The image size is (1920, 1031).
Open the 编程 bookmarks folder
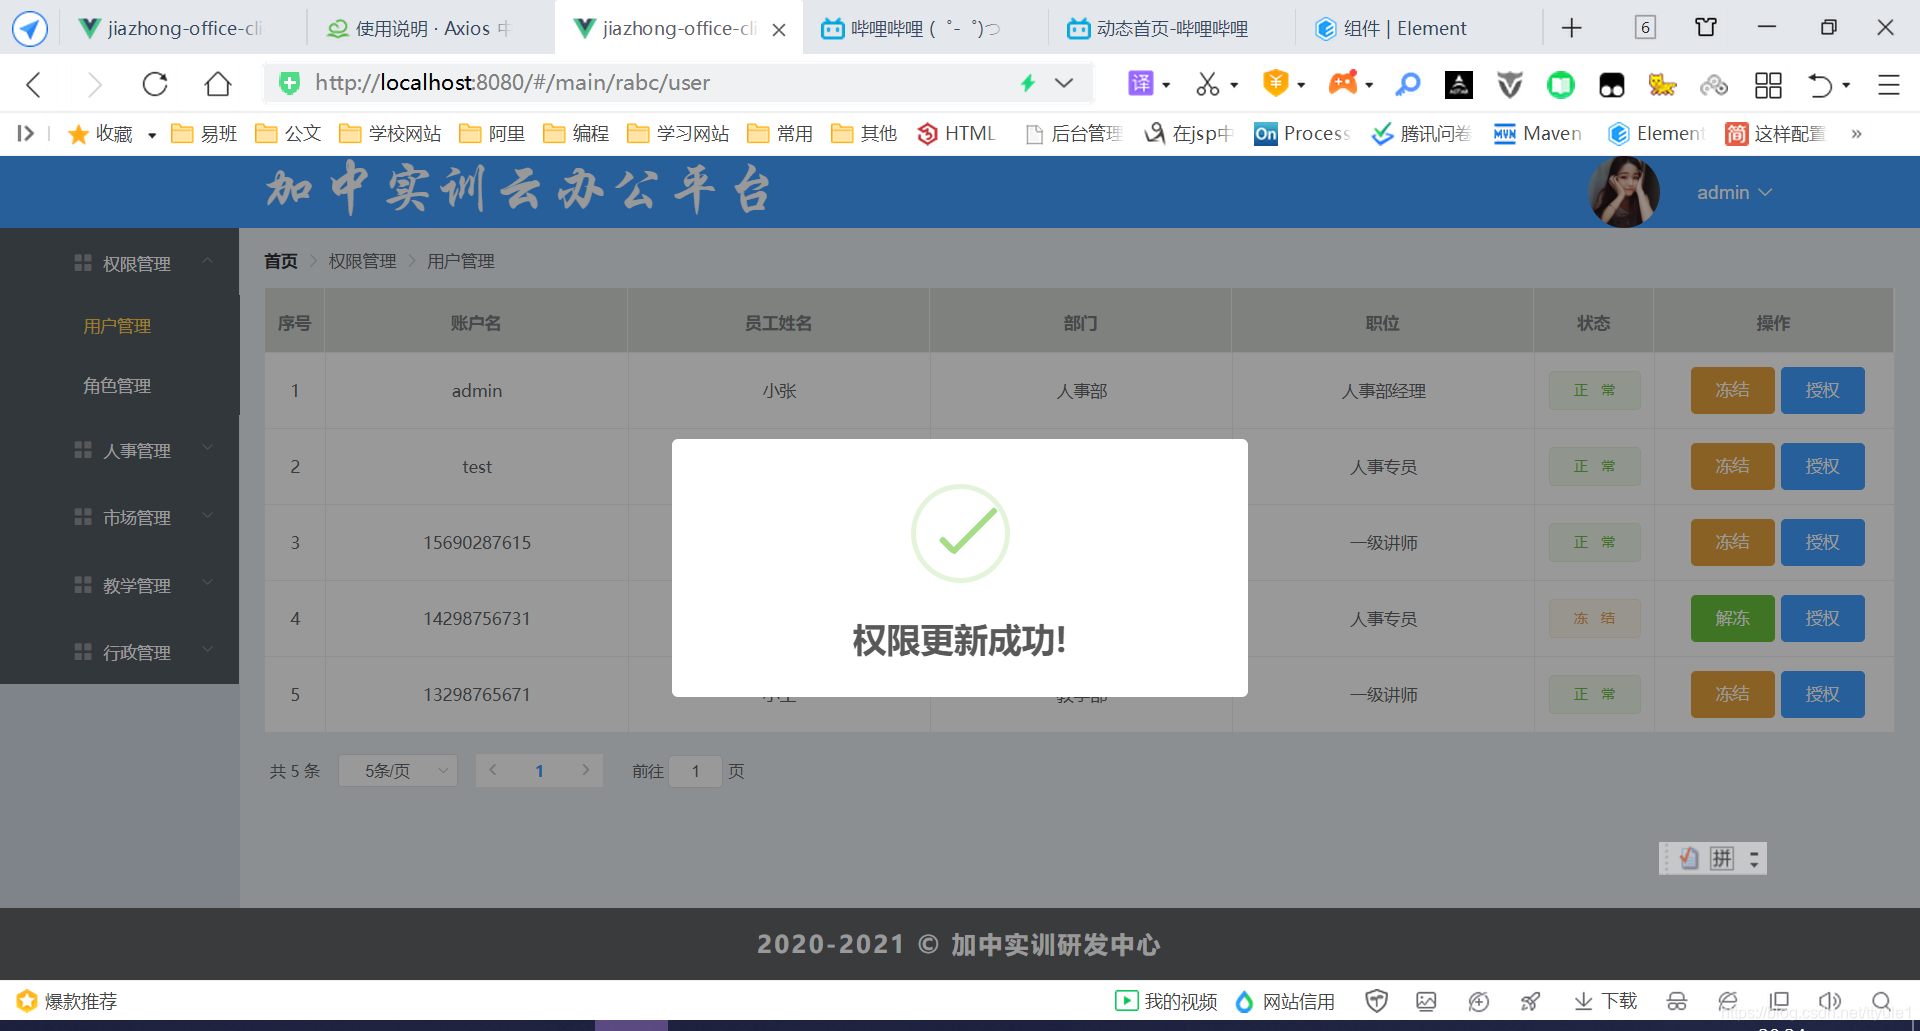pos(576,133)
